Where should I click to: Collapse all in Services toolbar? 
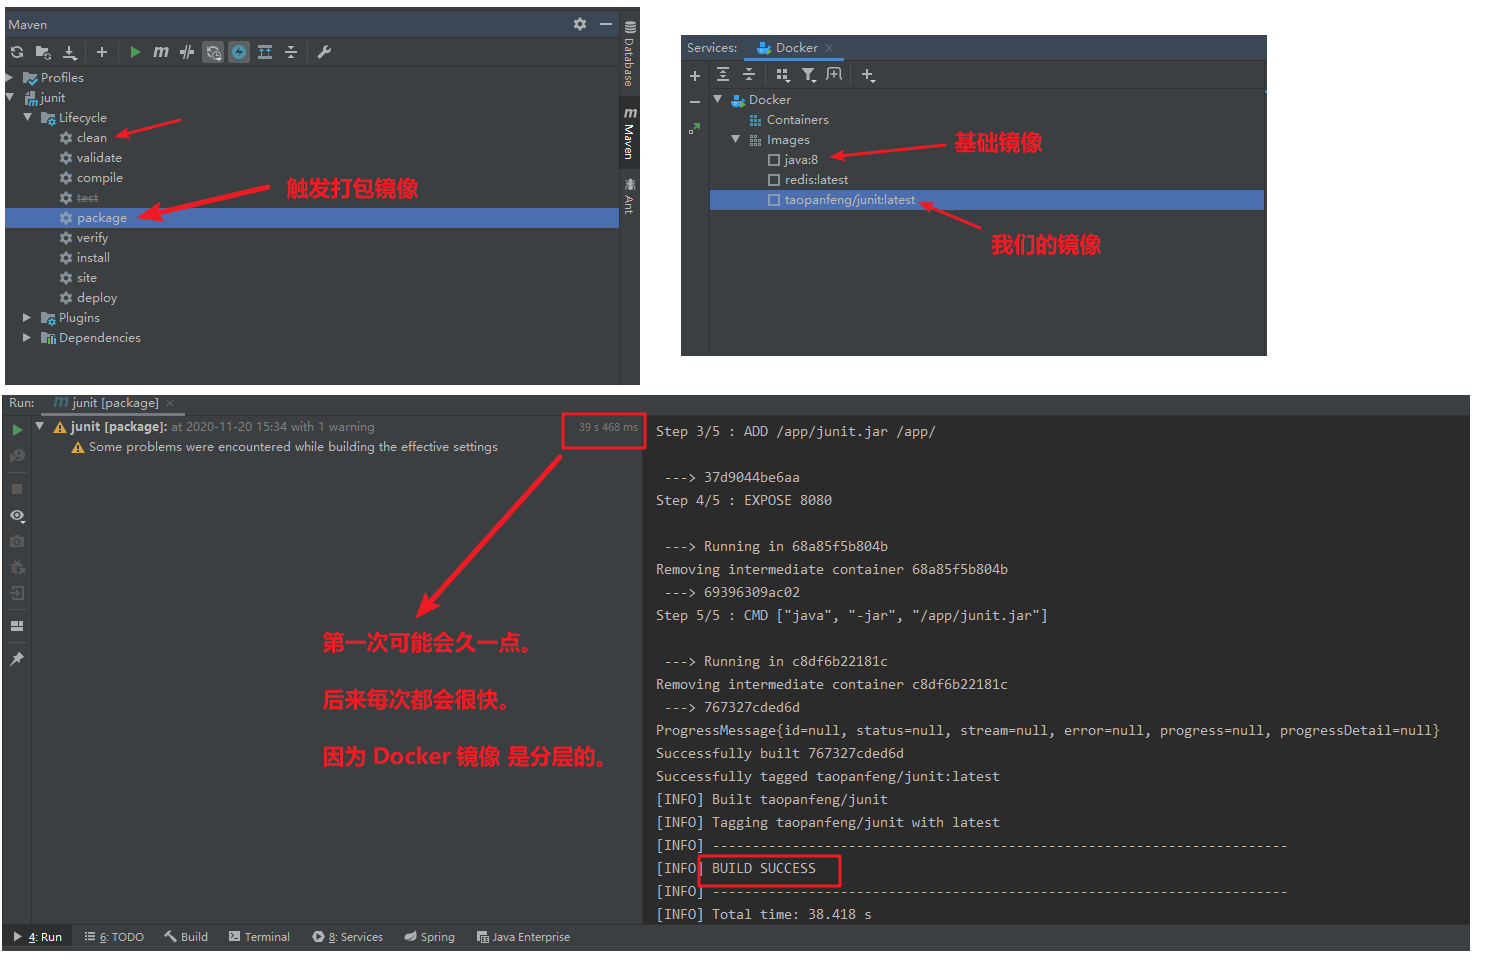[749, 75]
